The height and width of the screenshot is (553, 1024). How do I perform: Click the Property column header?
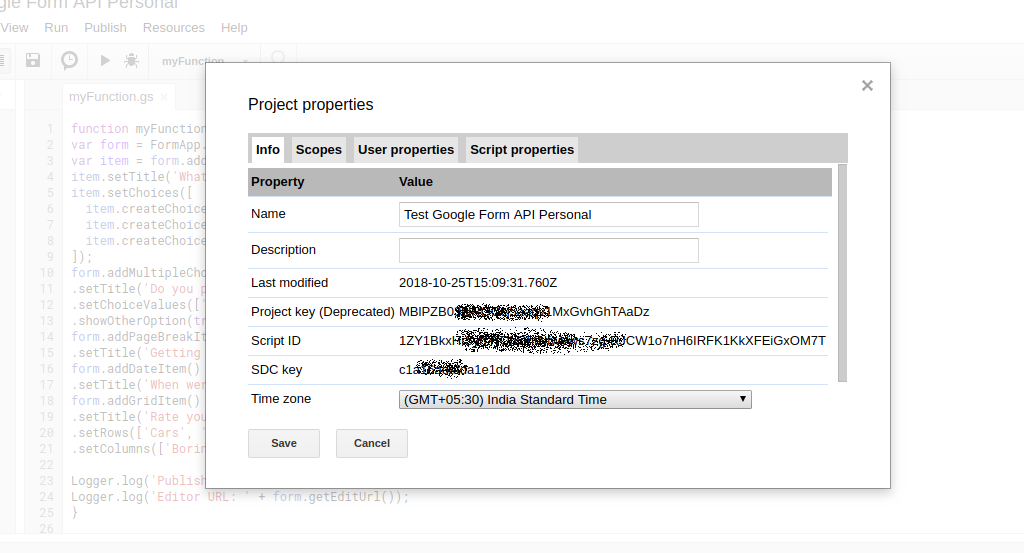278,182
